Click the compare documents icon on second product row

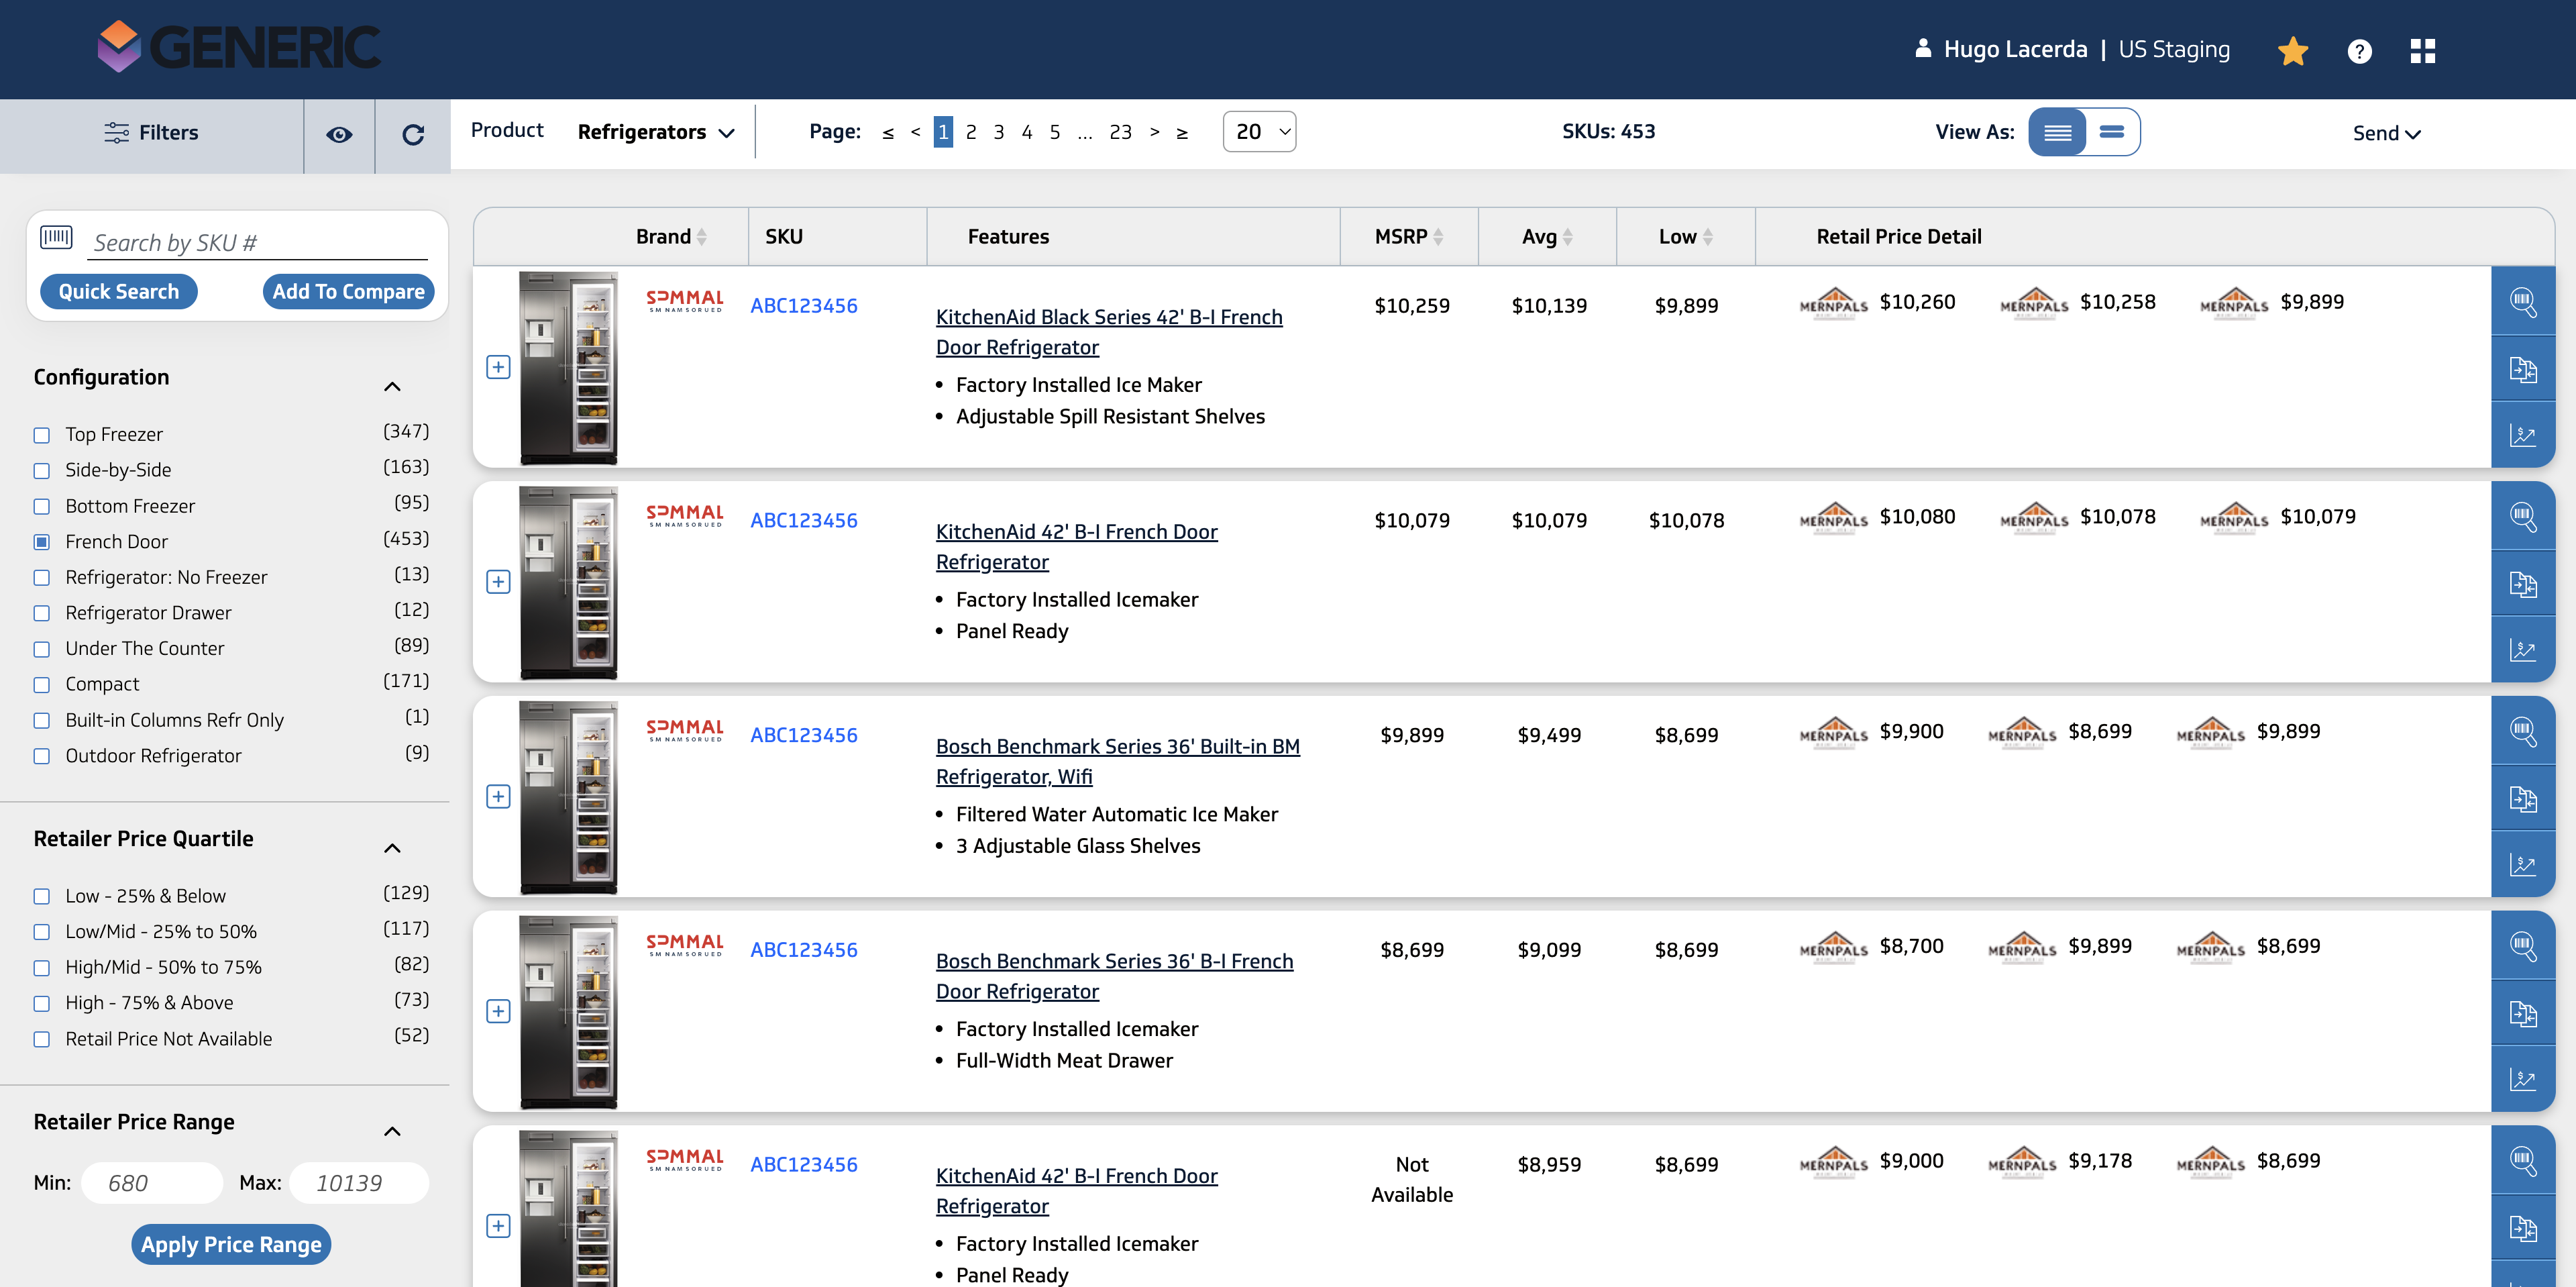(2522, 584)
